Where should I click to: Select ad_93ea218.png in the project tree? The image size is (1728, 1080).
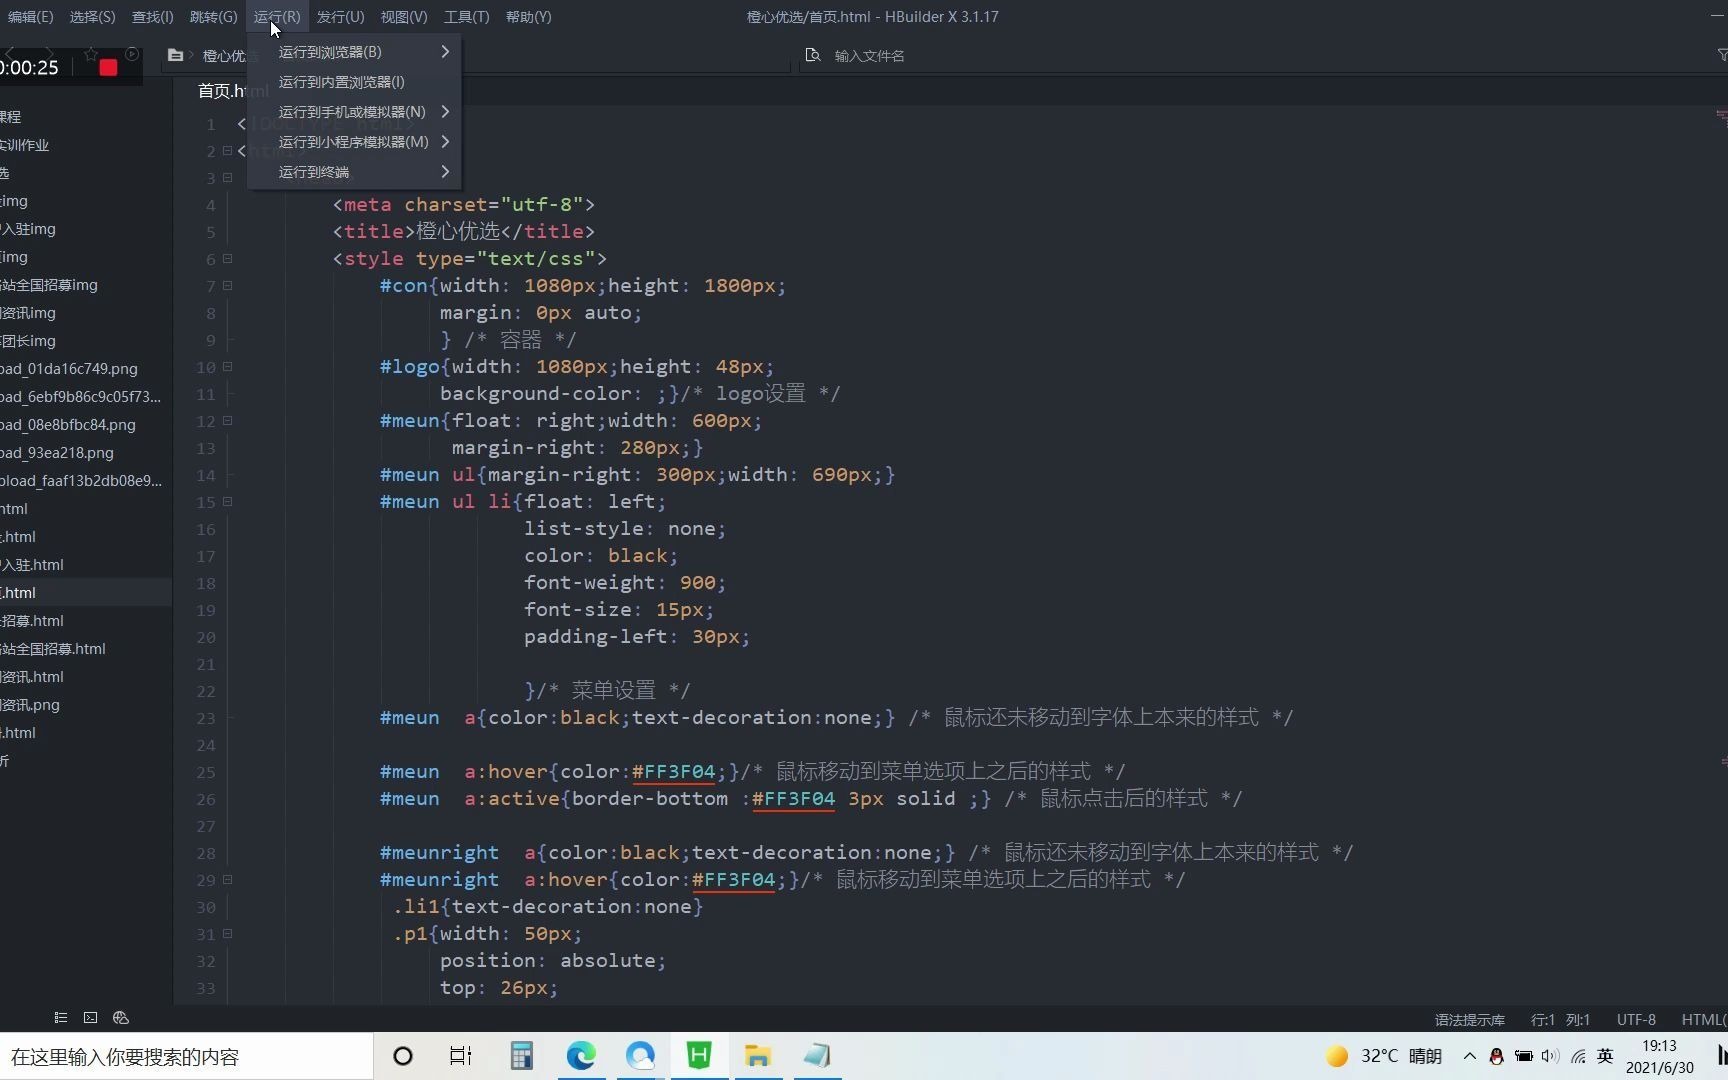click(57, 452)
